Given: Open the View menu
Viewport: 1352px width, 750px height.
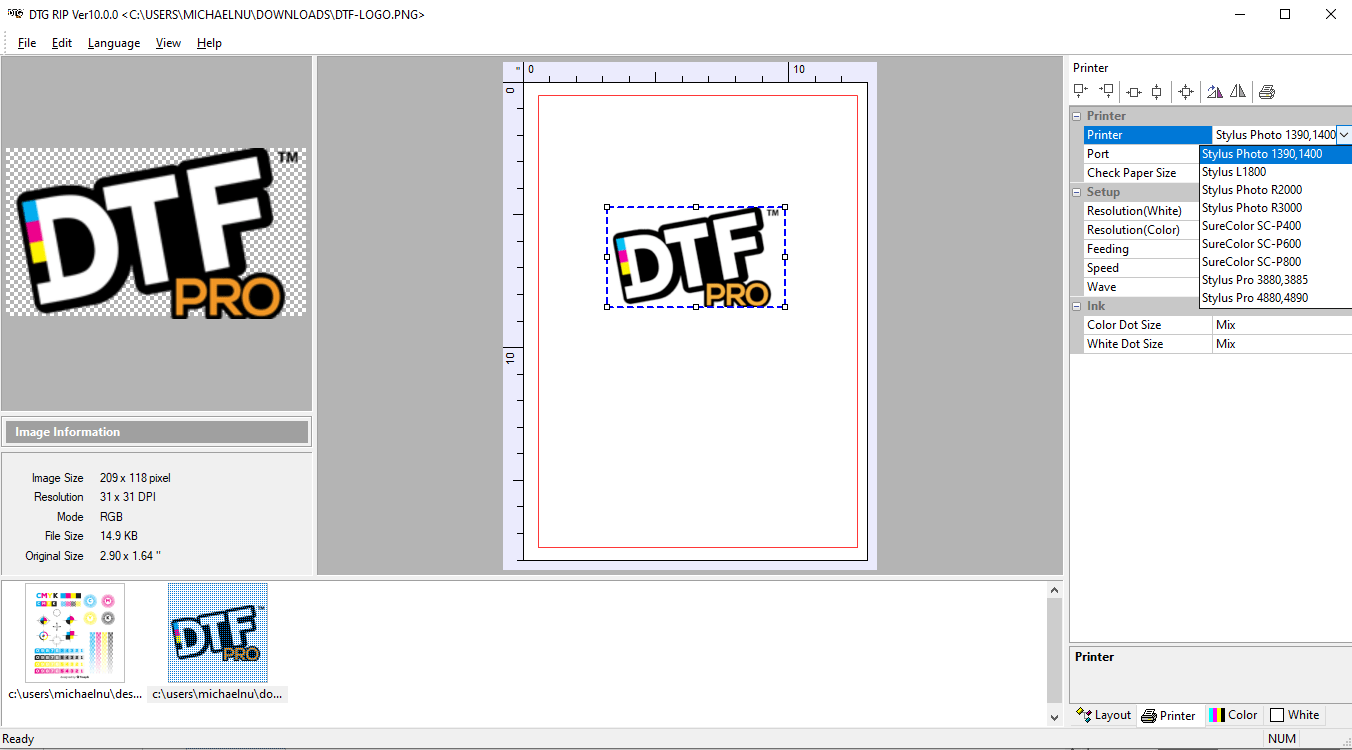Looking at the screenshot, I should 168,43.
